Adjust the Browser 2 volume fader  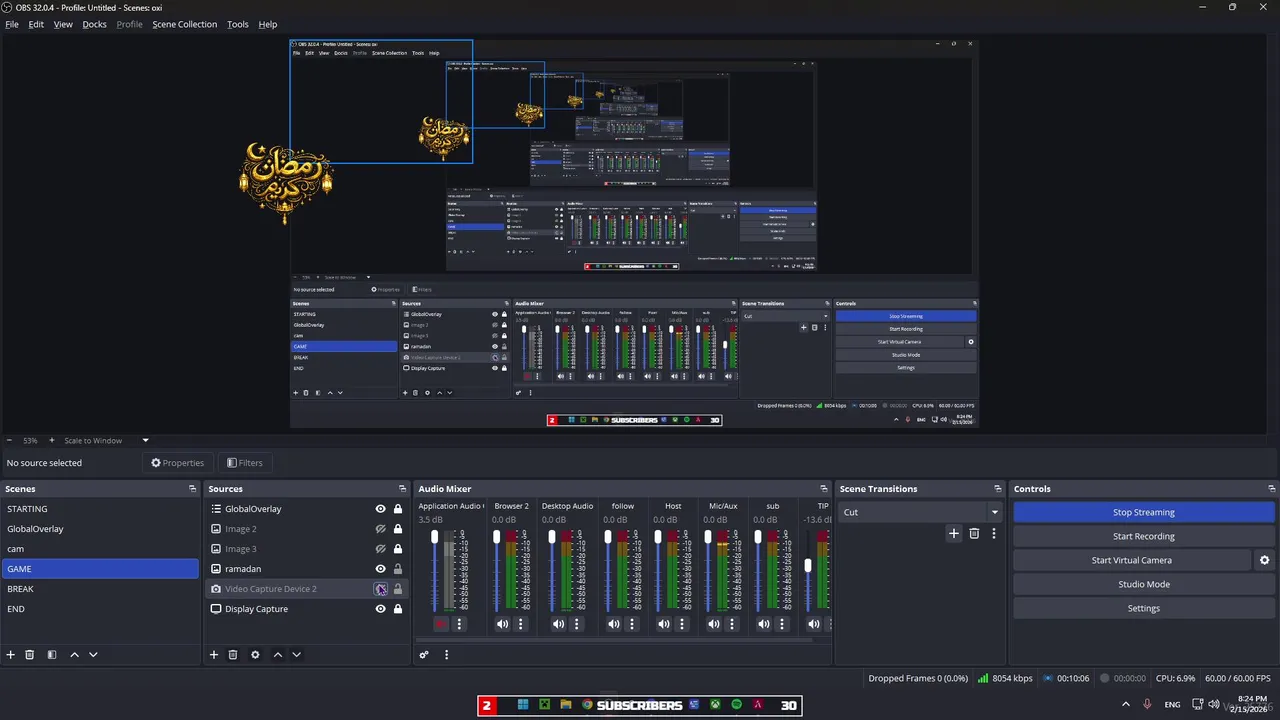(x=496, y=538)
